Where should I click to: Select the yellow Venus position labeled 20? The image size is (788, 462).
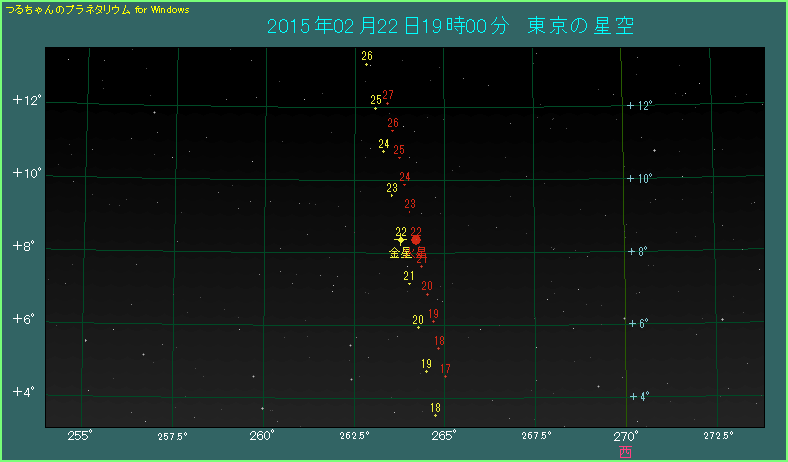coord(418,321)
